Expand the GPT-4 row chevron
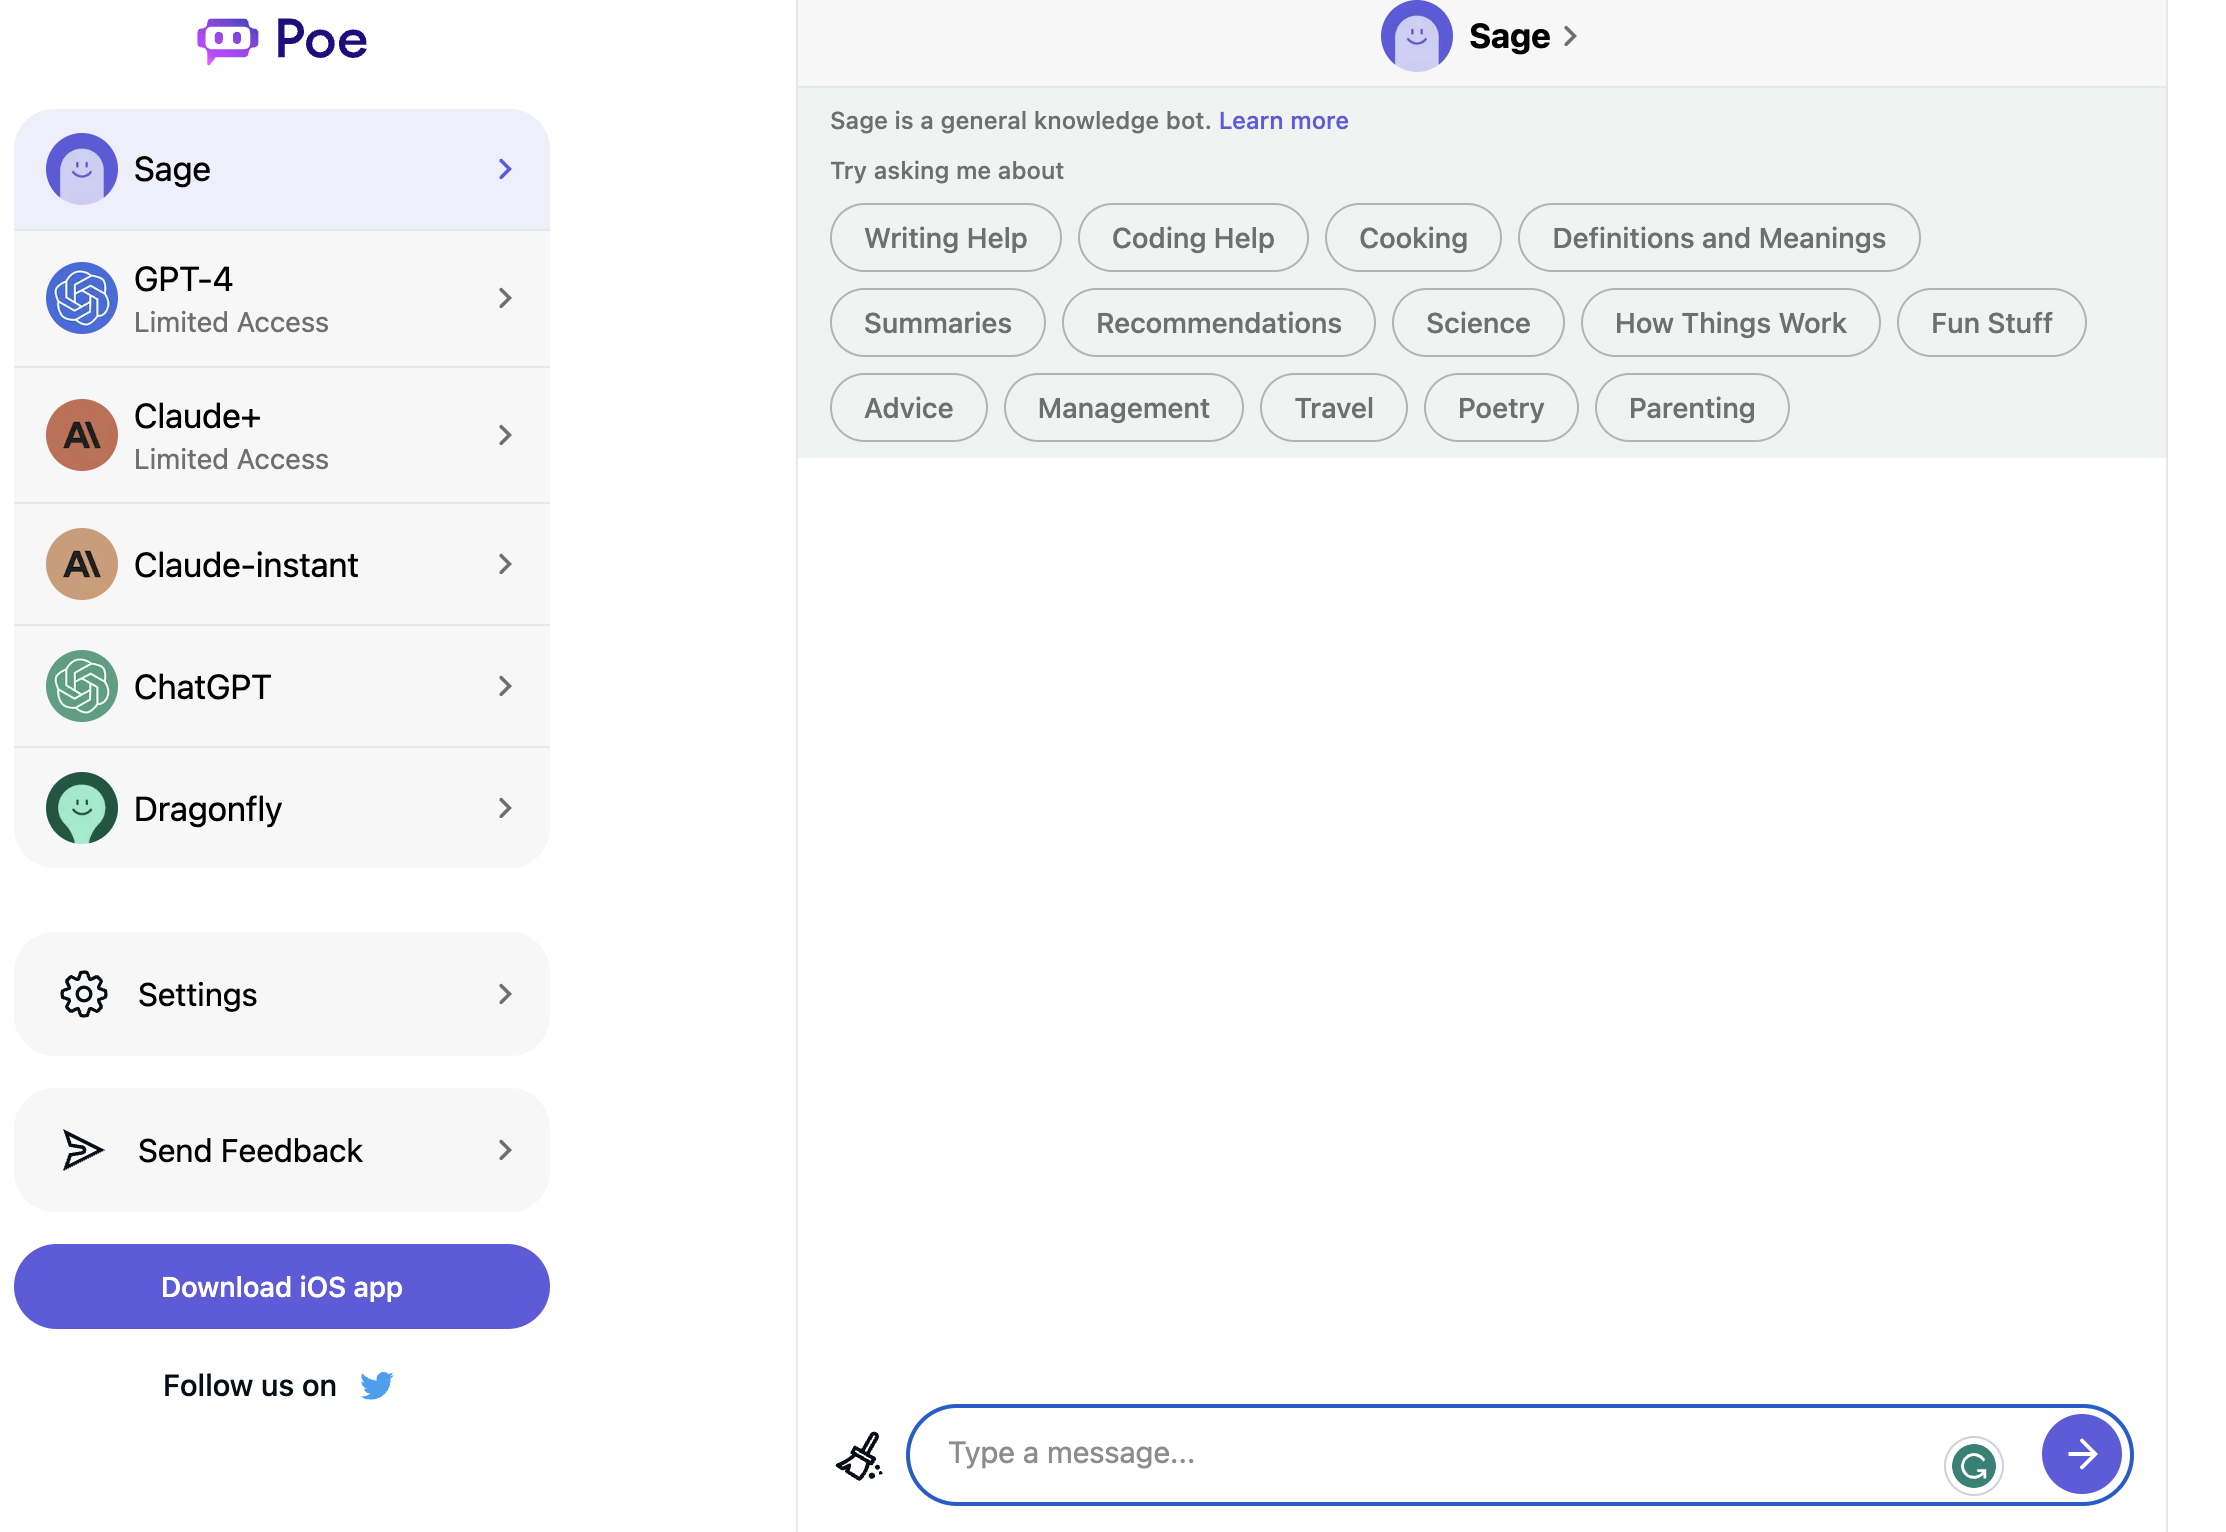This screenshot has height=1532, width=2226. coord(505,298)
